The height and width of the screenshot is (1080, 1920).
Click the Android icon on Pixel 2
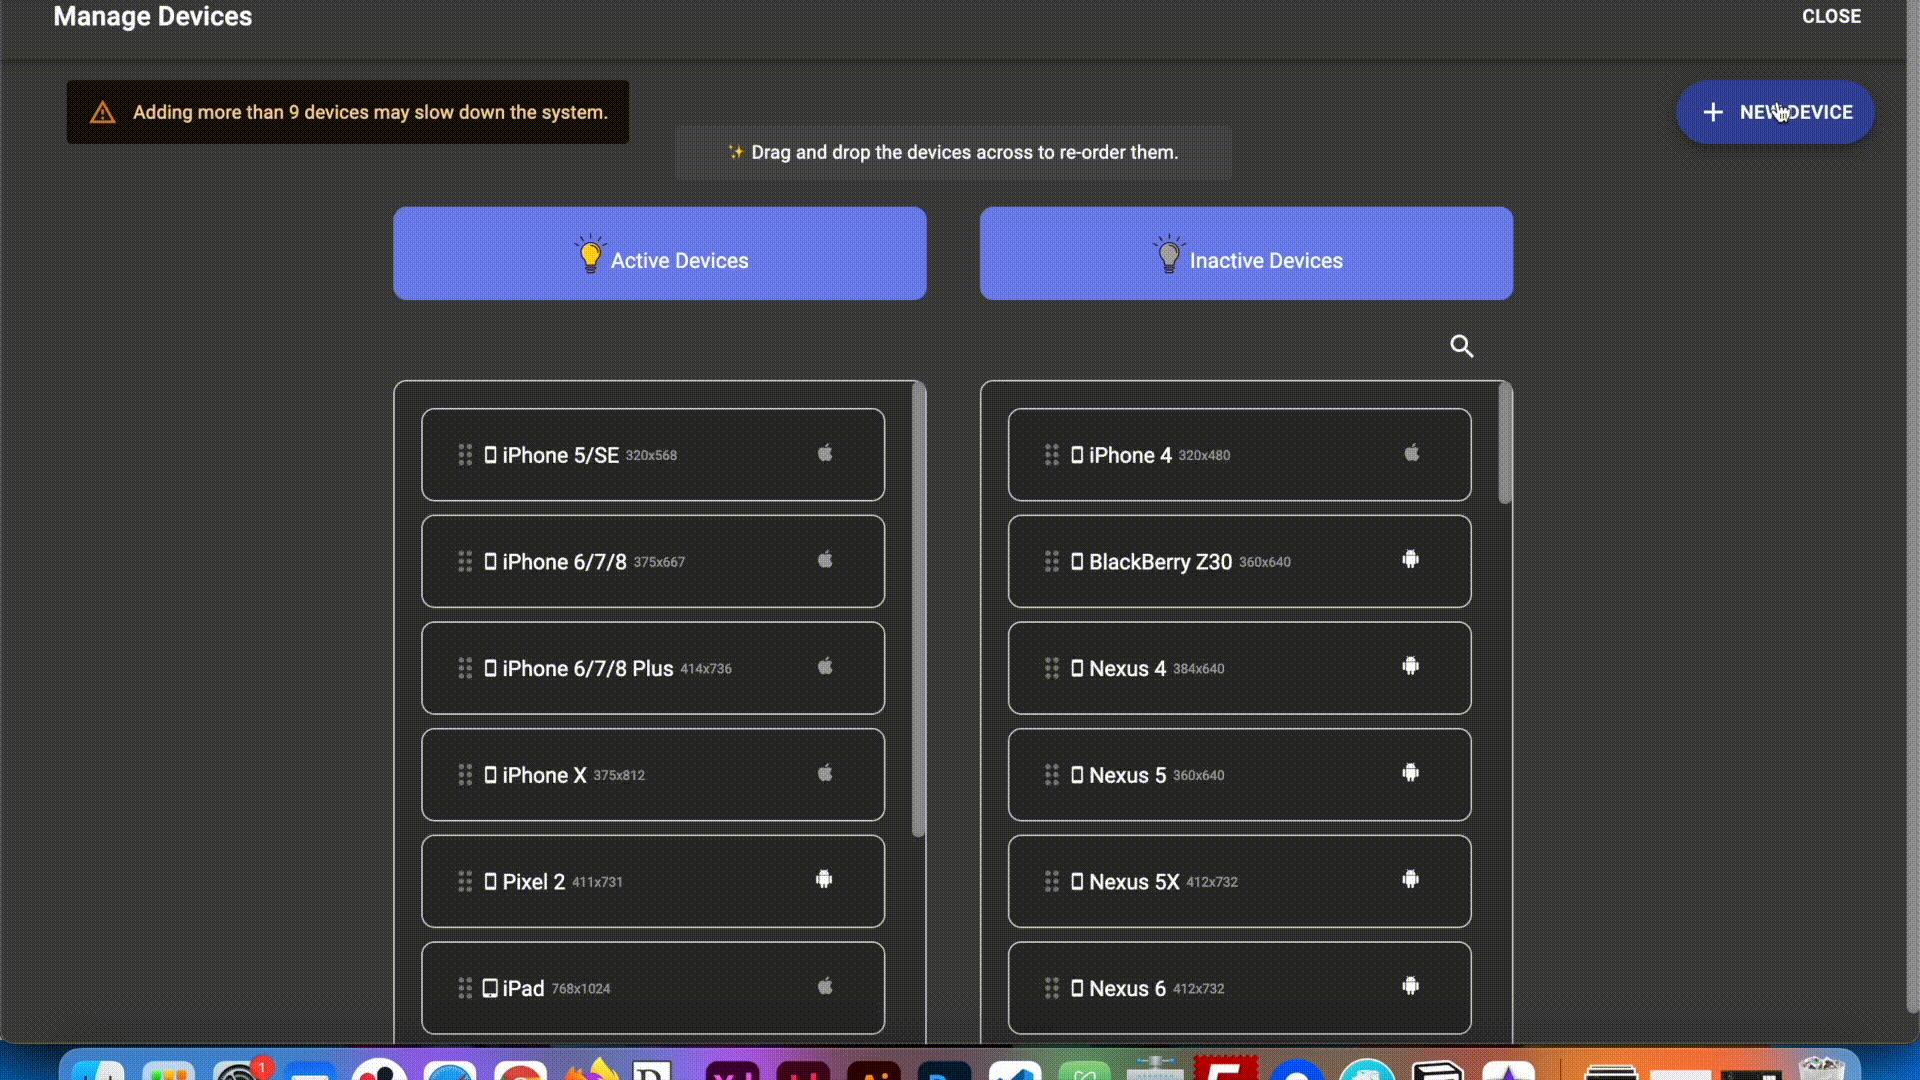824,880
